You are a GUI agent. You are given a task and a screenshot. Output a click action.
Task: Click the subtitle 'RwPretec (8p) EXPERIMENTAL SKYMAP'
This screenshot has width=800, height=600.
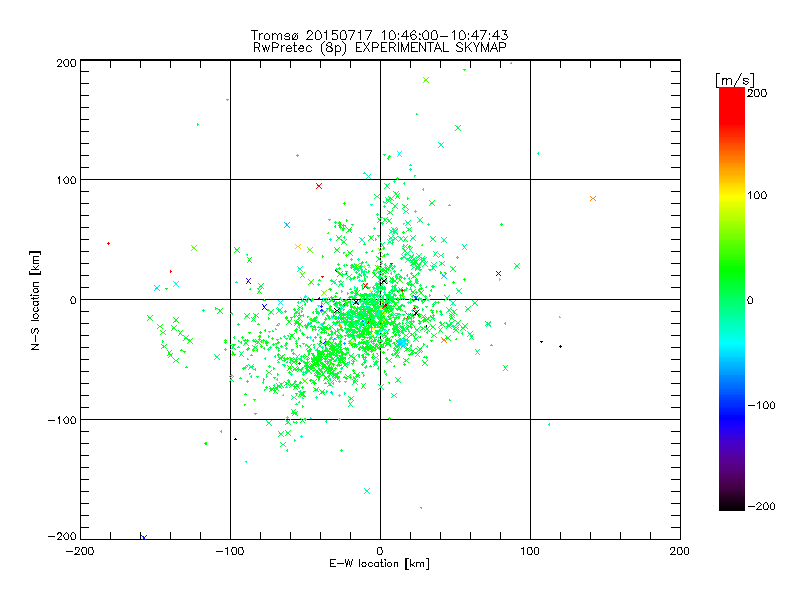click(380, 47)
